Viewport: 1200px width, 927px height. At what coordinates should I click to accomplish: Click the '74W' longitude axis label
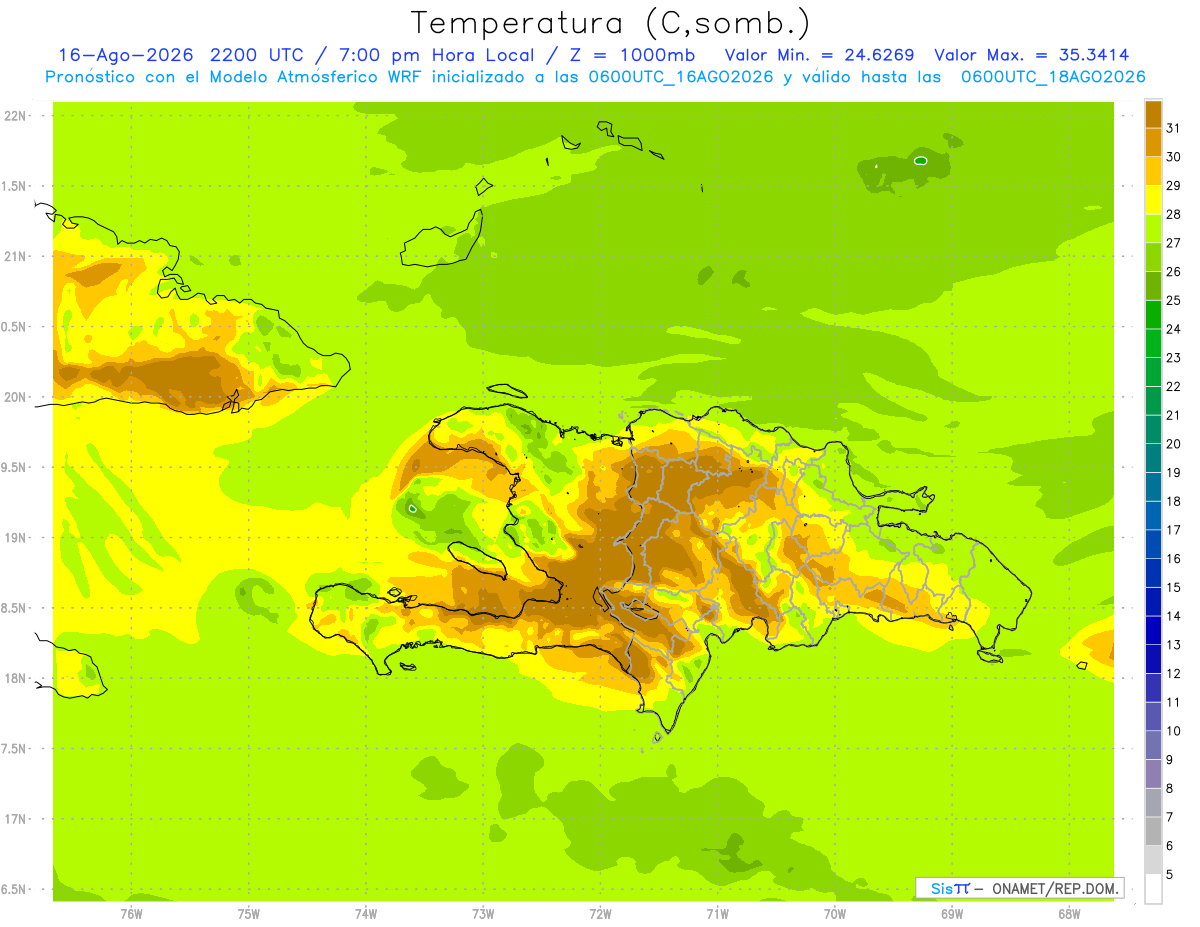[x=366, y=914]
